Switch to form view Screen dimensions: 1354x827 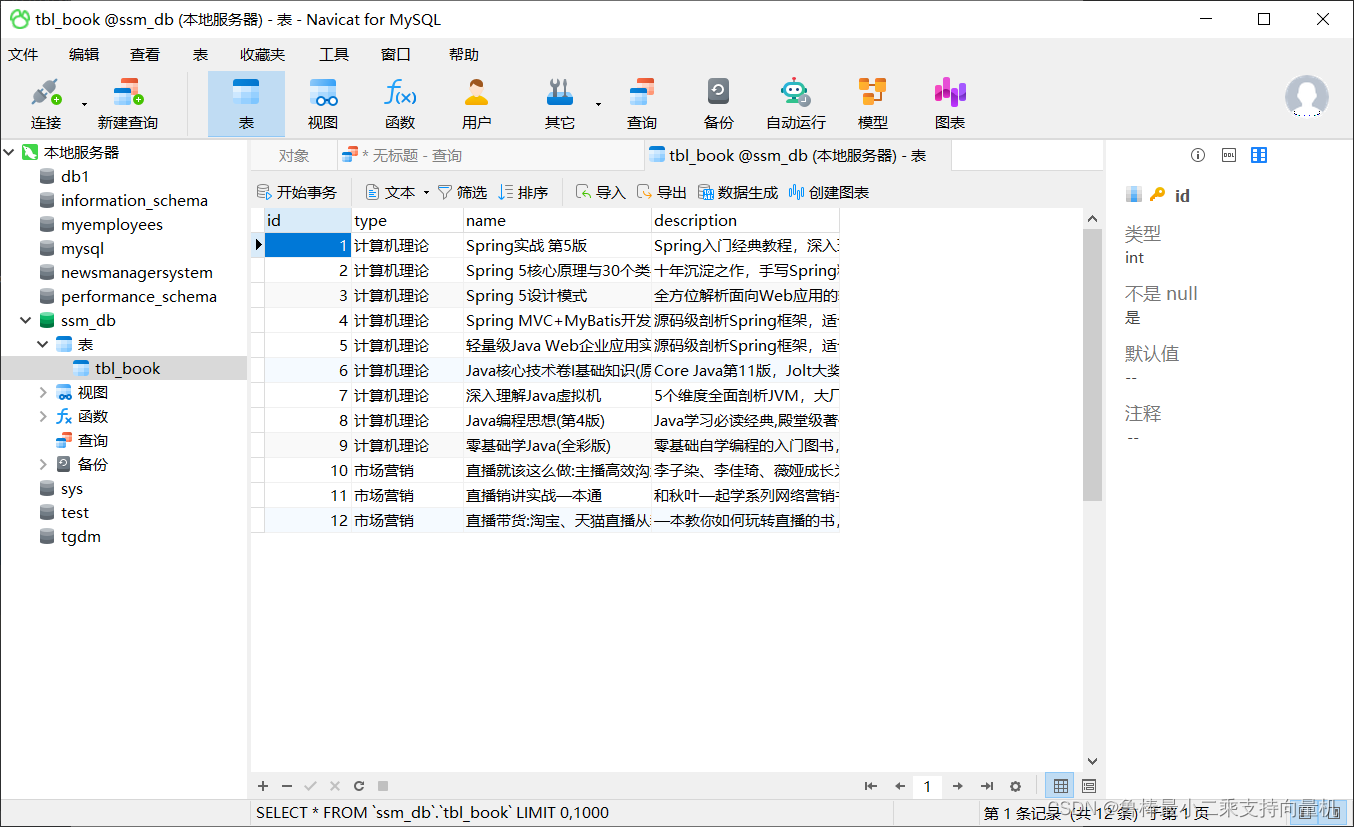coord(1089,786)
